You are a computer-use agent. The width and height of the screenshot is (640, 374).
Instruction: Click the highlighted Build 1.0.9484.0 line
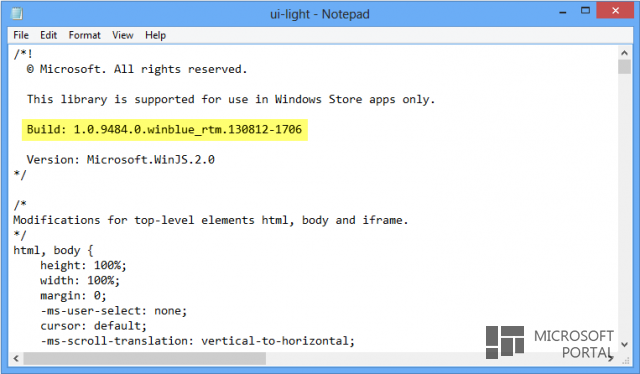[x=164, y=130]
